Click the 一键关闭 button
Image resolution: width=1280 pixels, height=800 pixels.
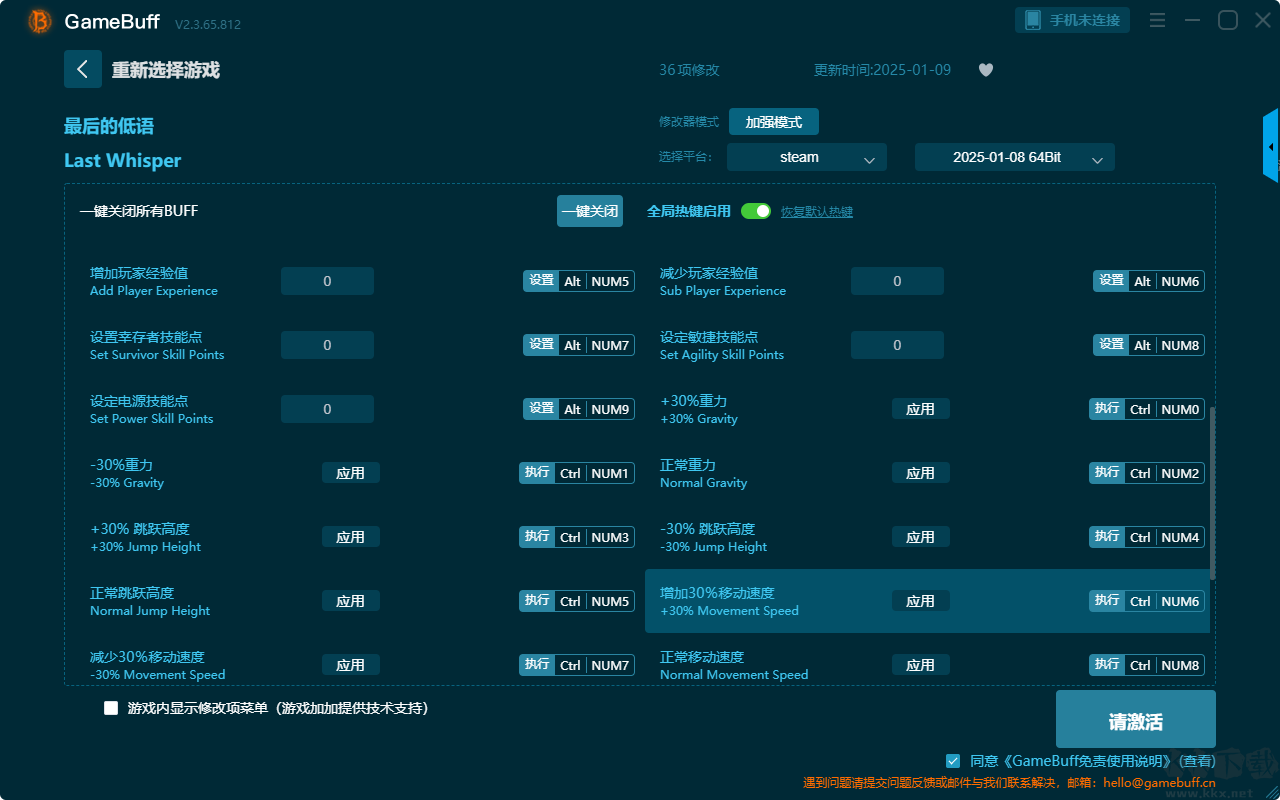(x=590, y=211)
